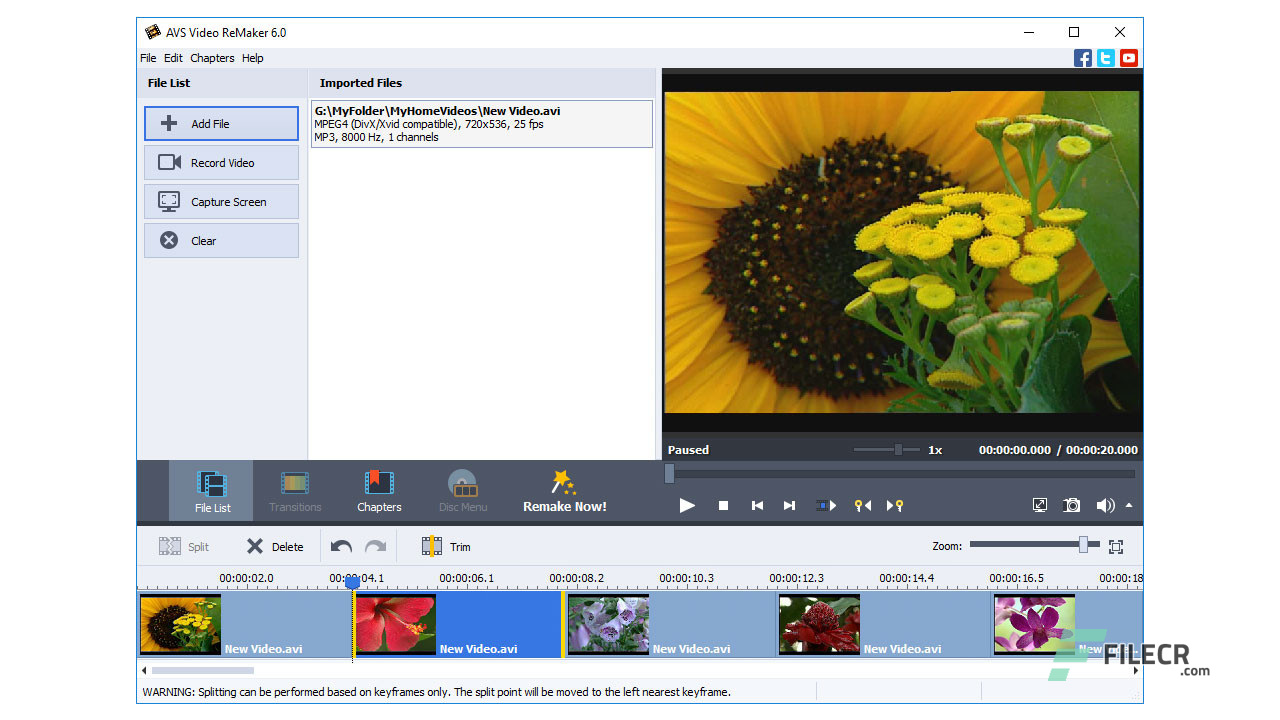This screenshot has height=720, width=1280.
Task: Select the purple foxglove clip thumbnail
Action: pyautogui.click(x=609, y=625)
